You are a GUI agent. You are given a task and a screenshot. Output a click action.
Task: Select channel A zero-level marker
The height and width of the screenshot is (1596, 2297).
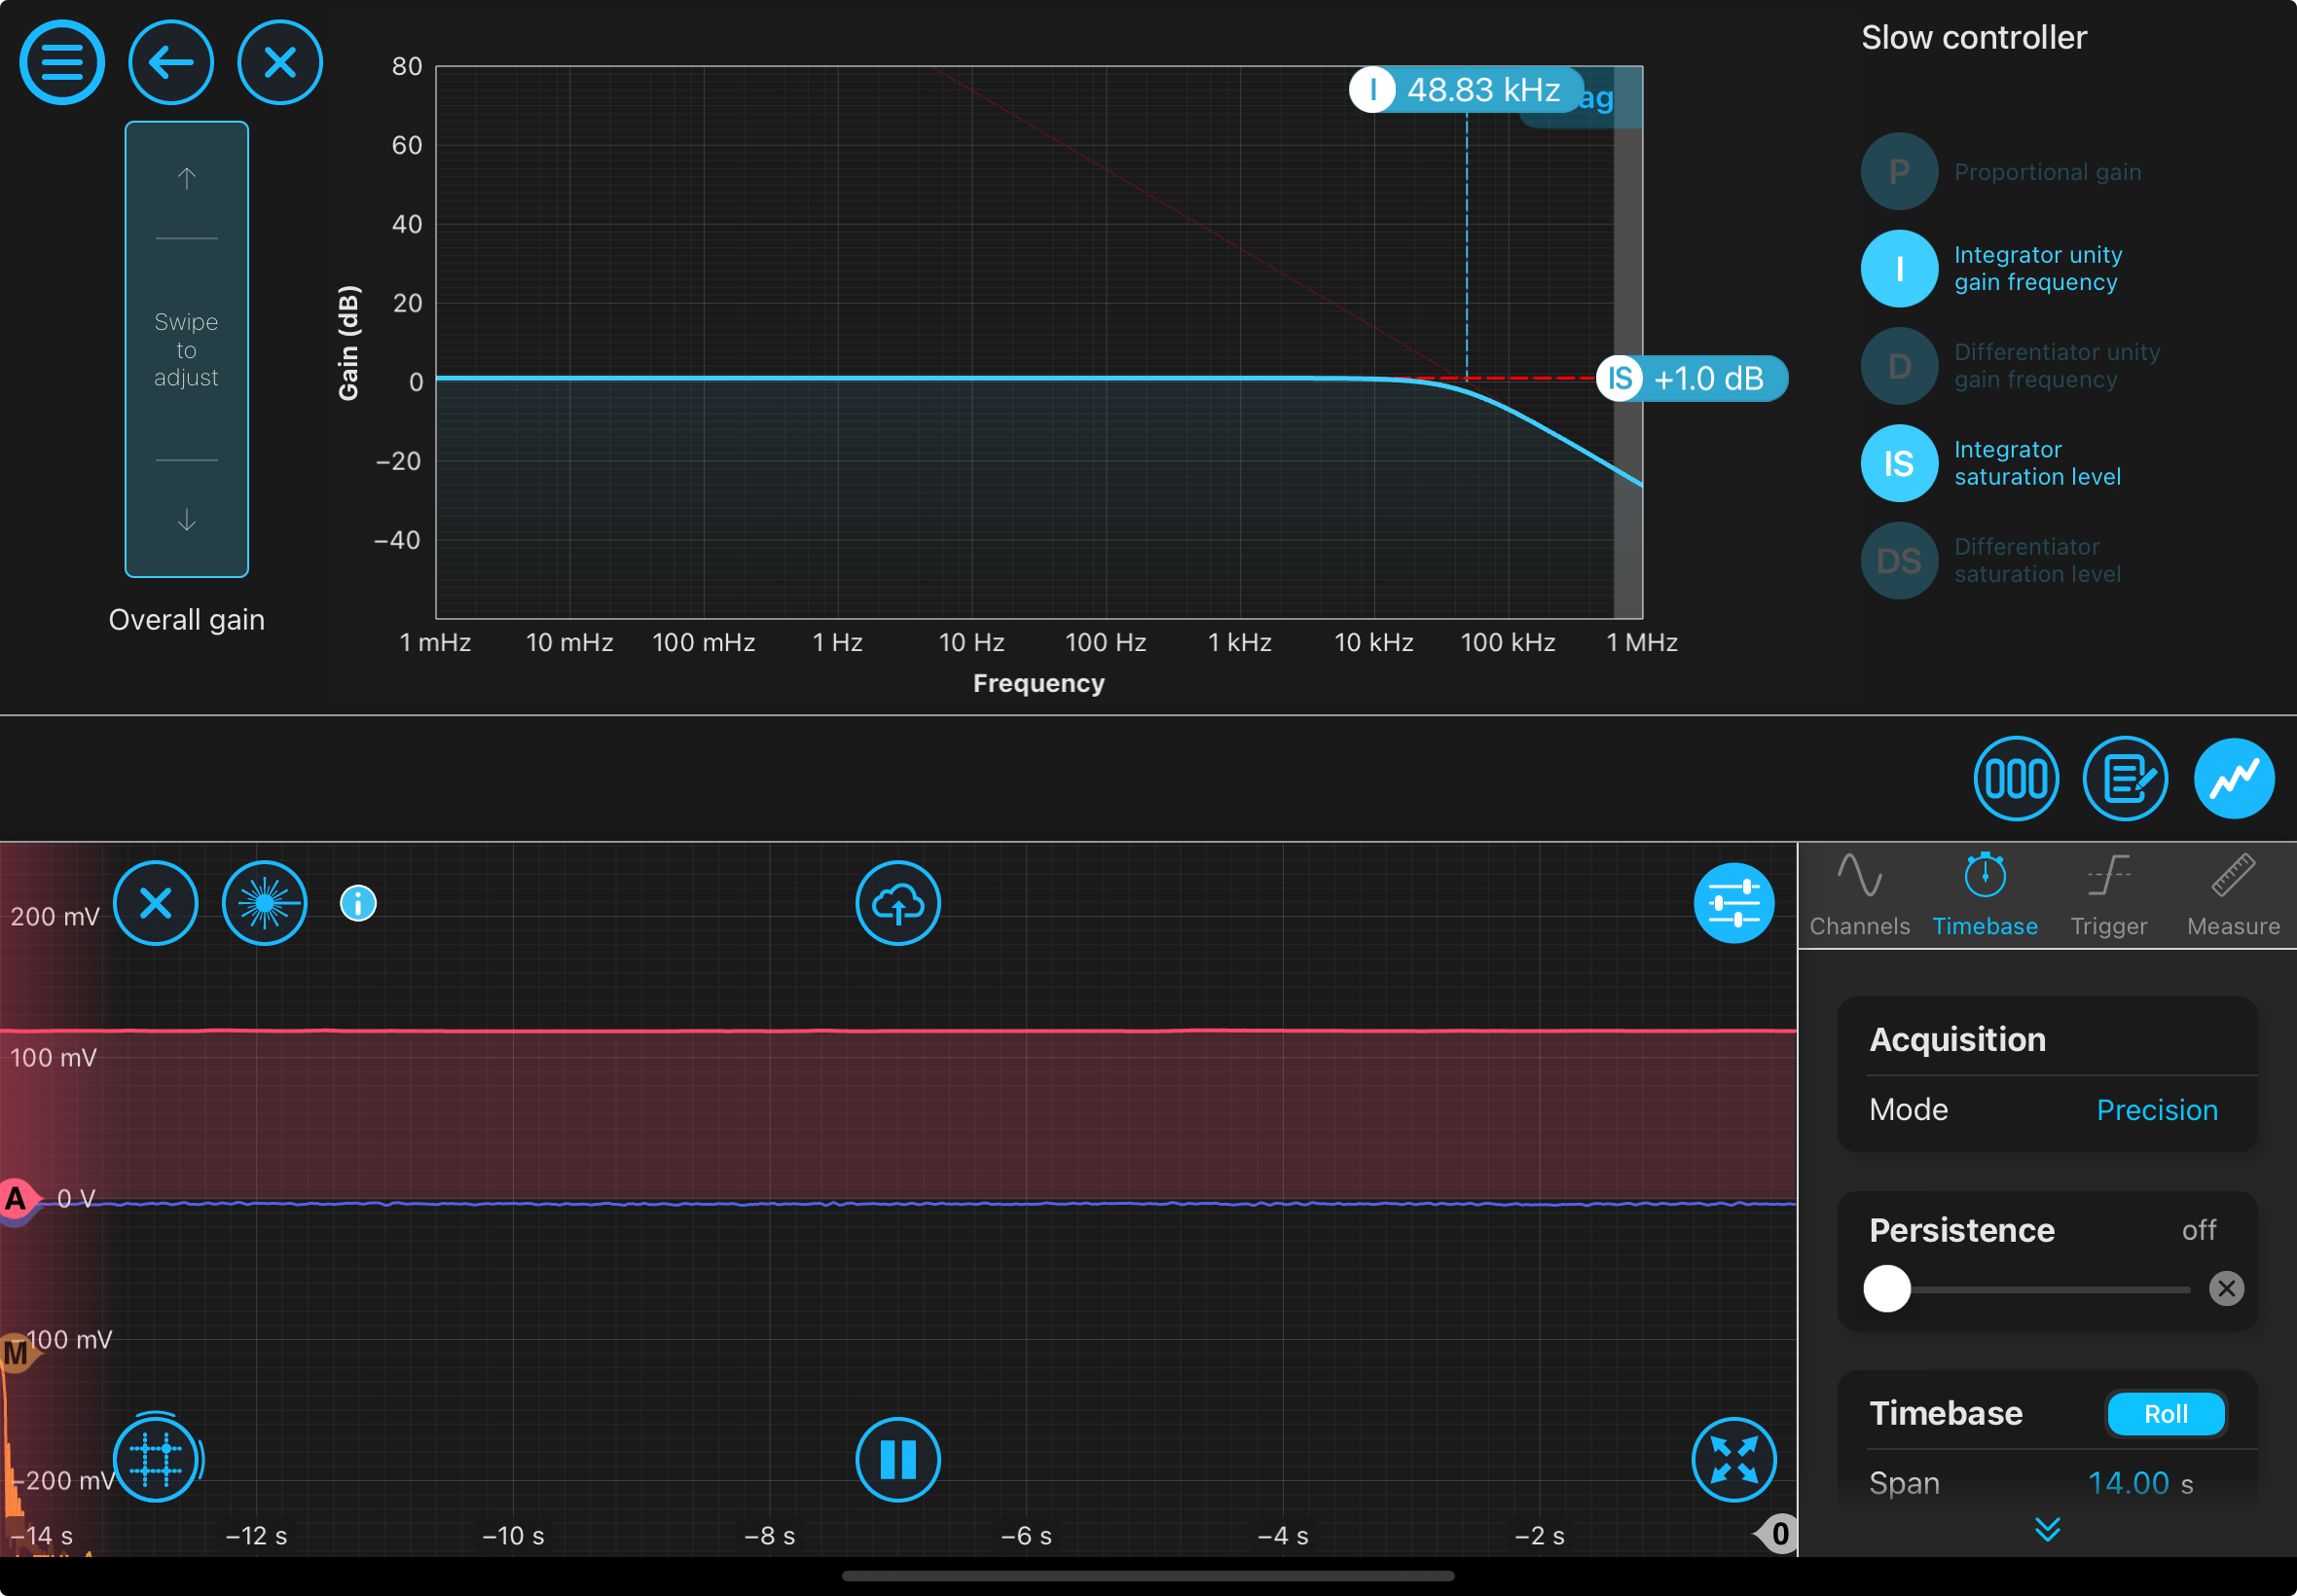pos(16,1198)
